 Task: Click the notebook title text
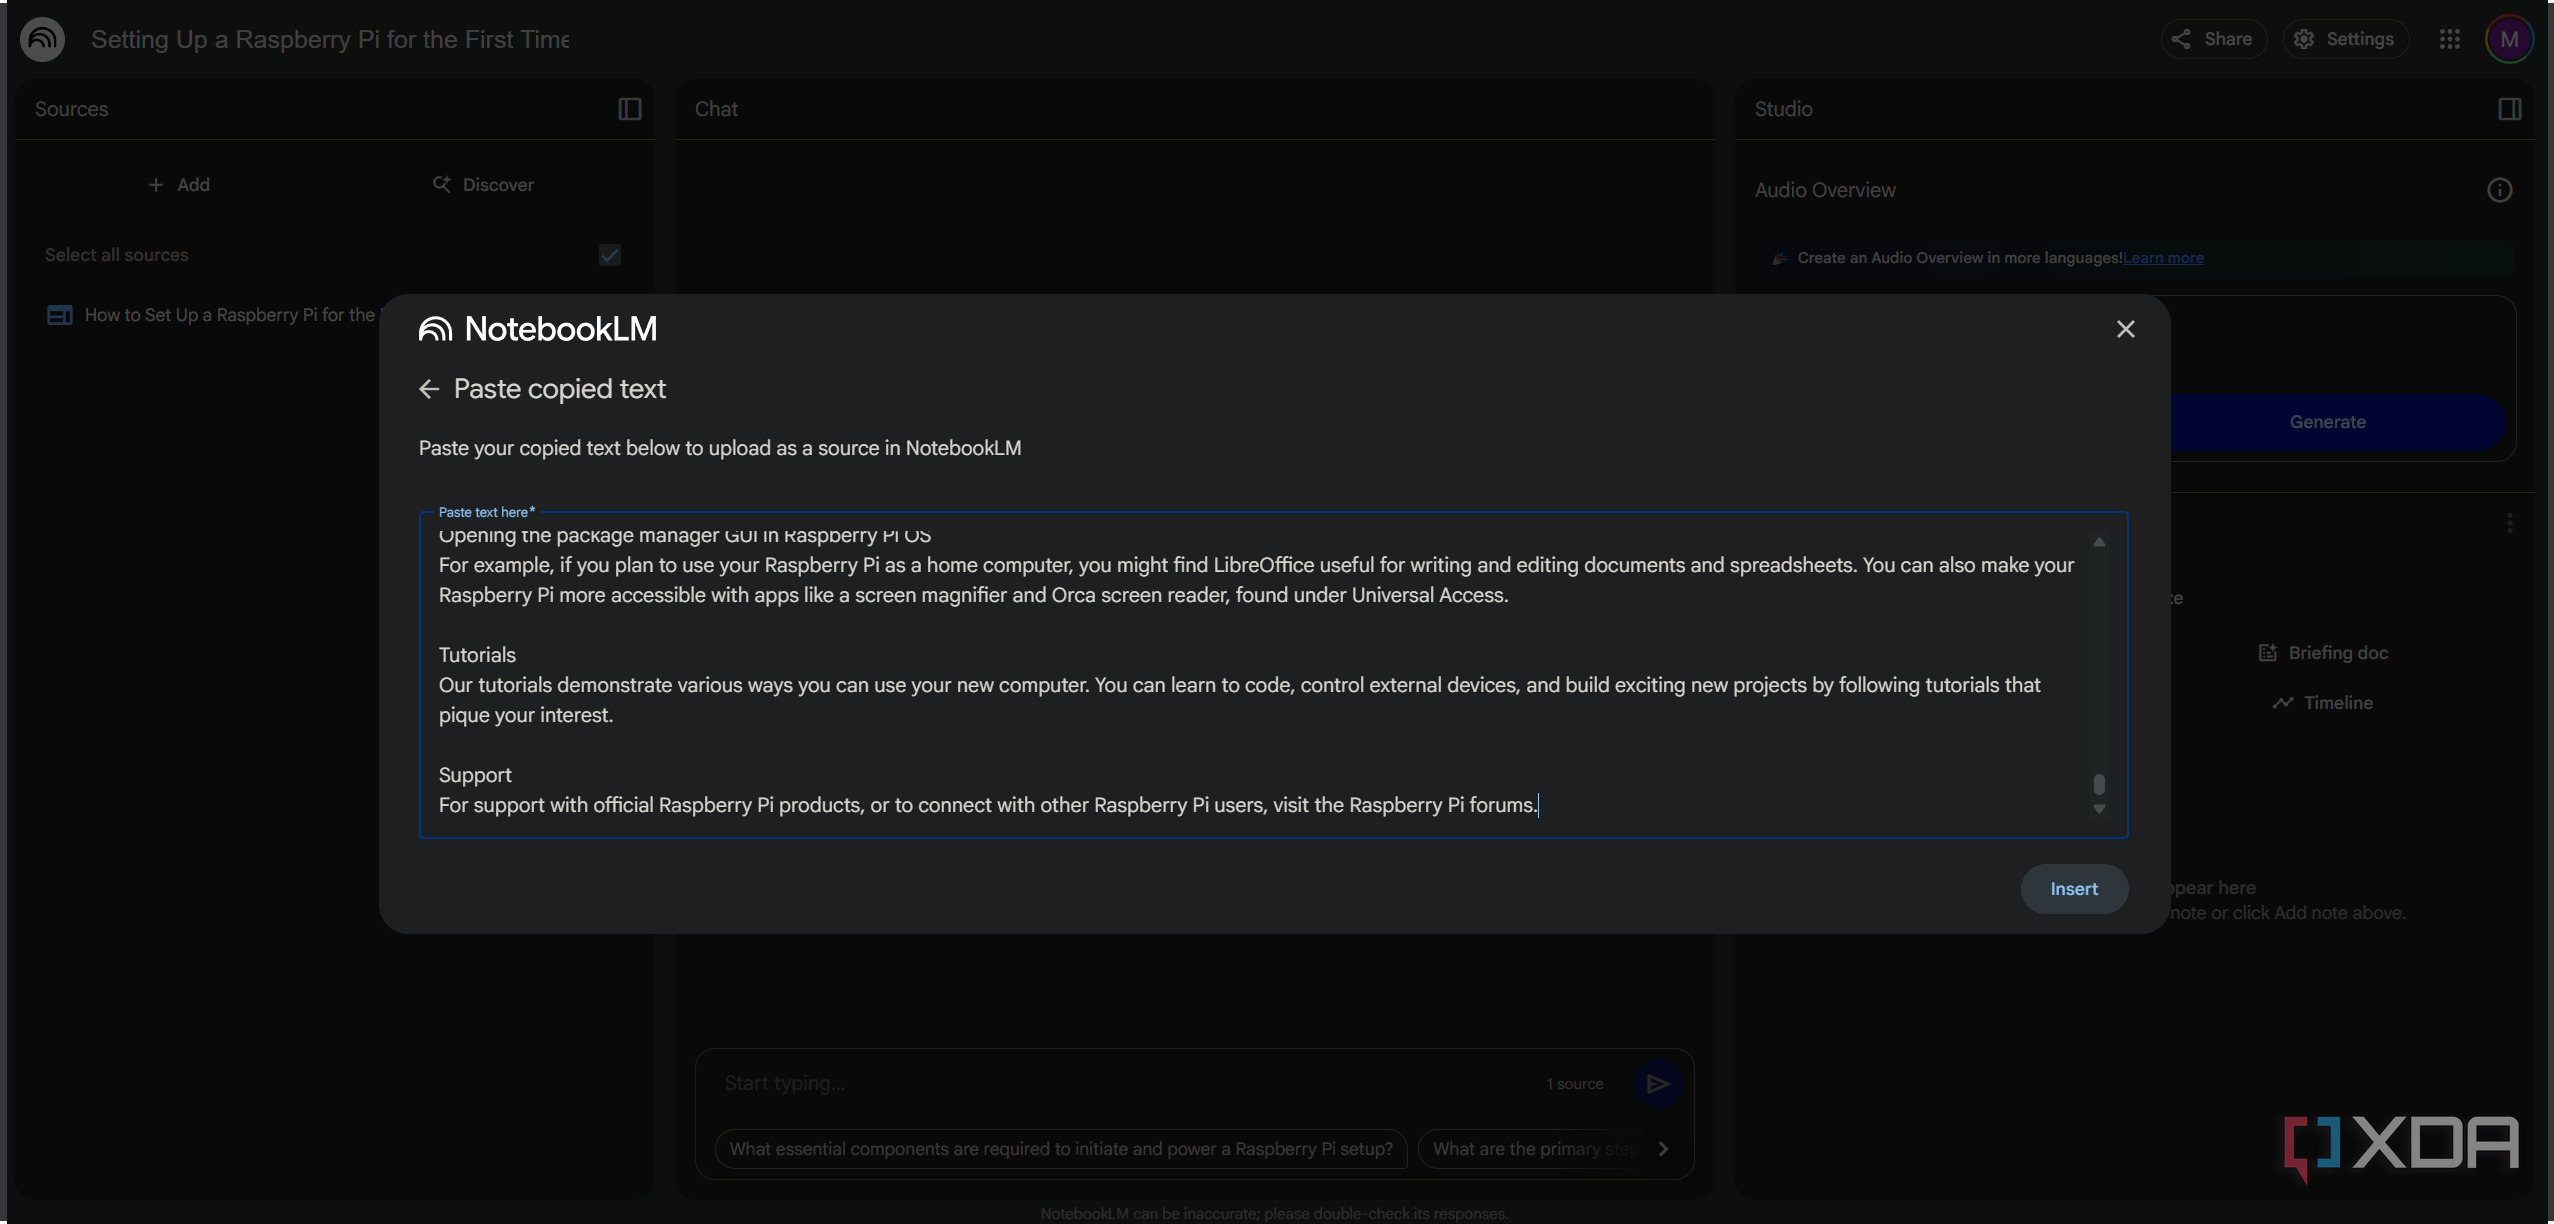pos(330,39)
